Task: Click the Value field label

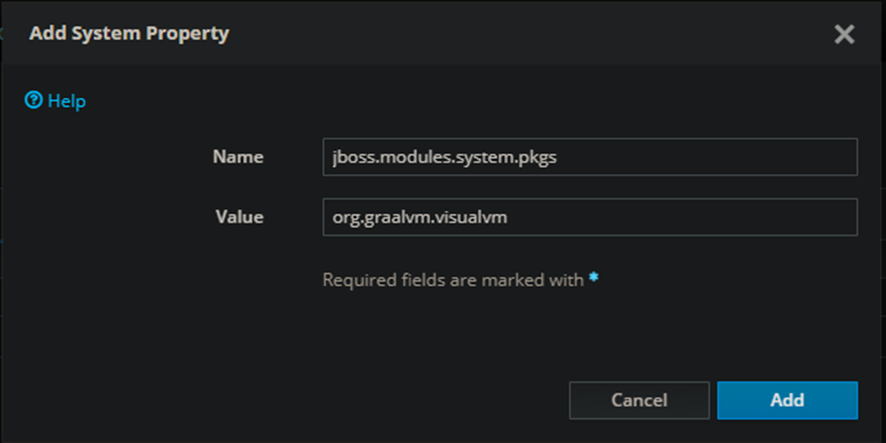Action: pyautogui.click(x=239, y=217)
